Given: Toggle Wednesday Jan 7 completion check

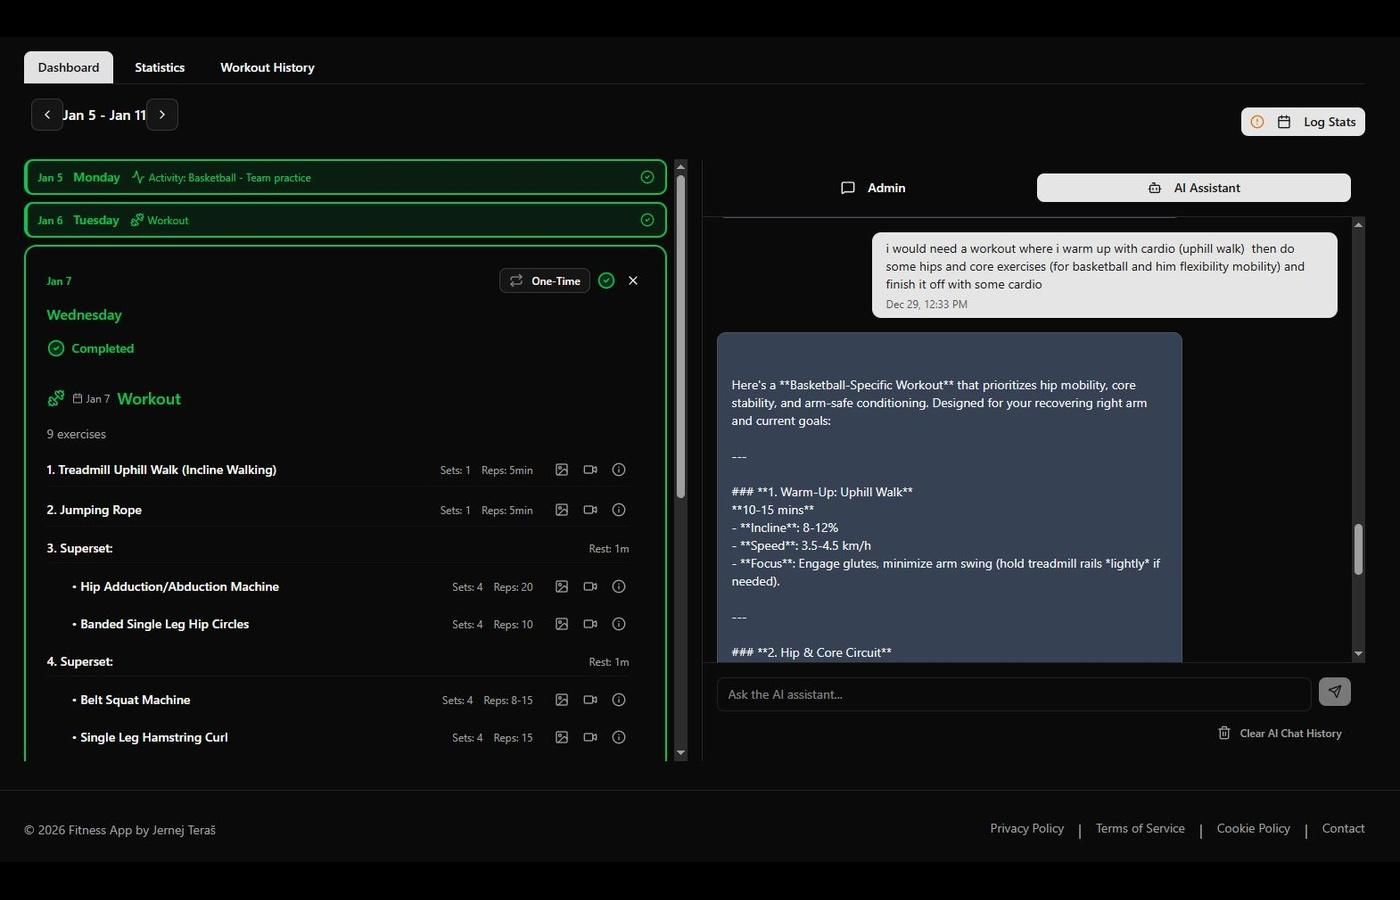Looking at the screenshot, I should click(x=606, y=281).
